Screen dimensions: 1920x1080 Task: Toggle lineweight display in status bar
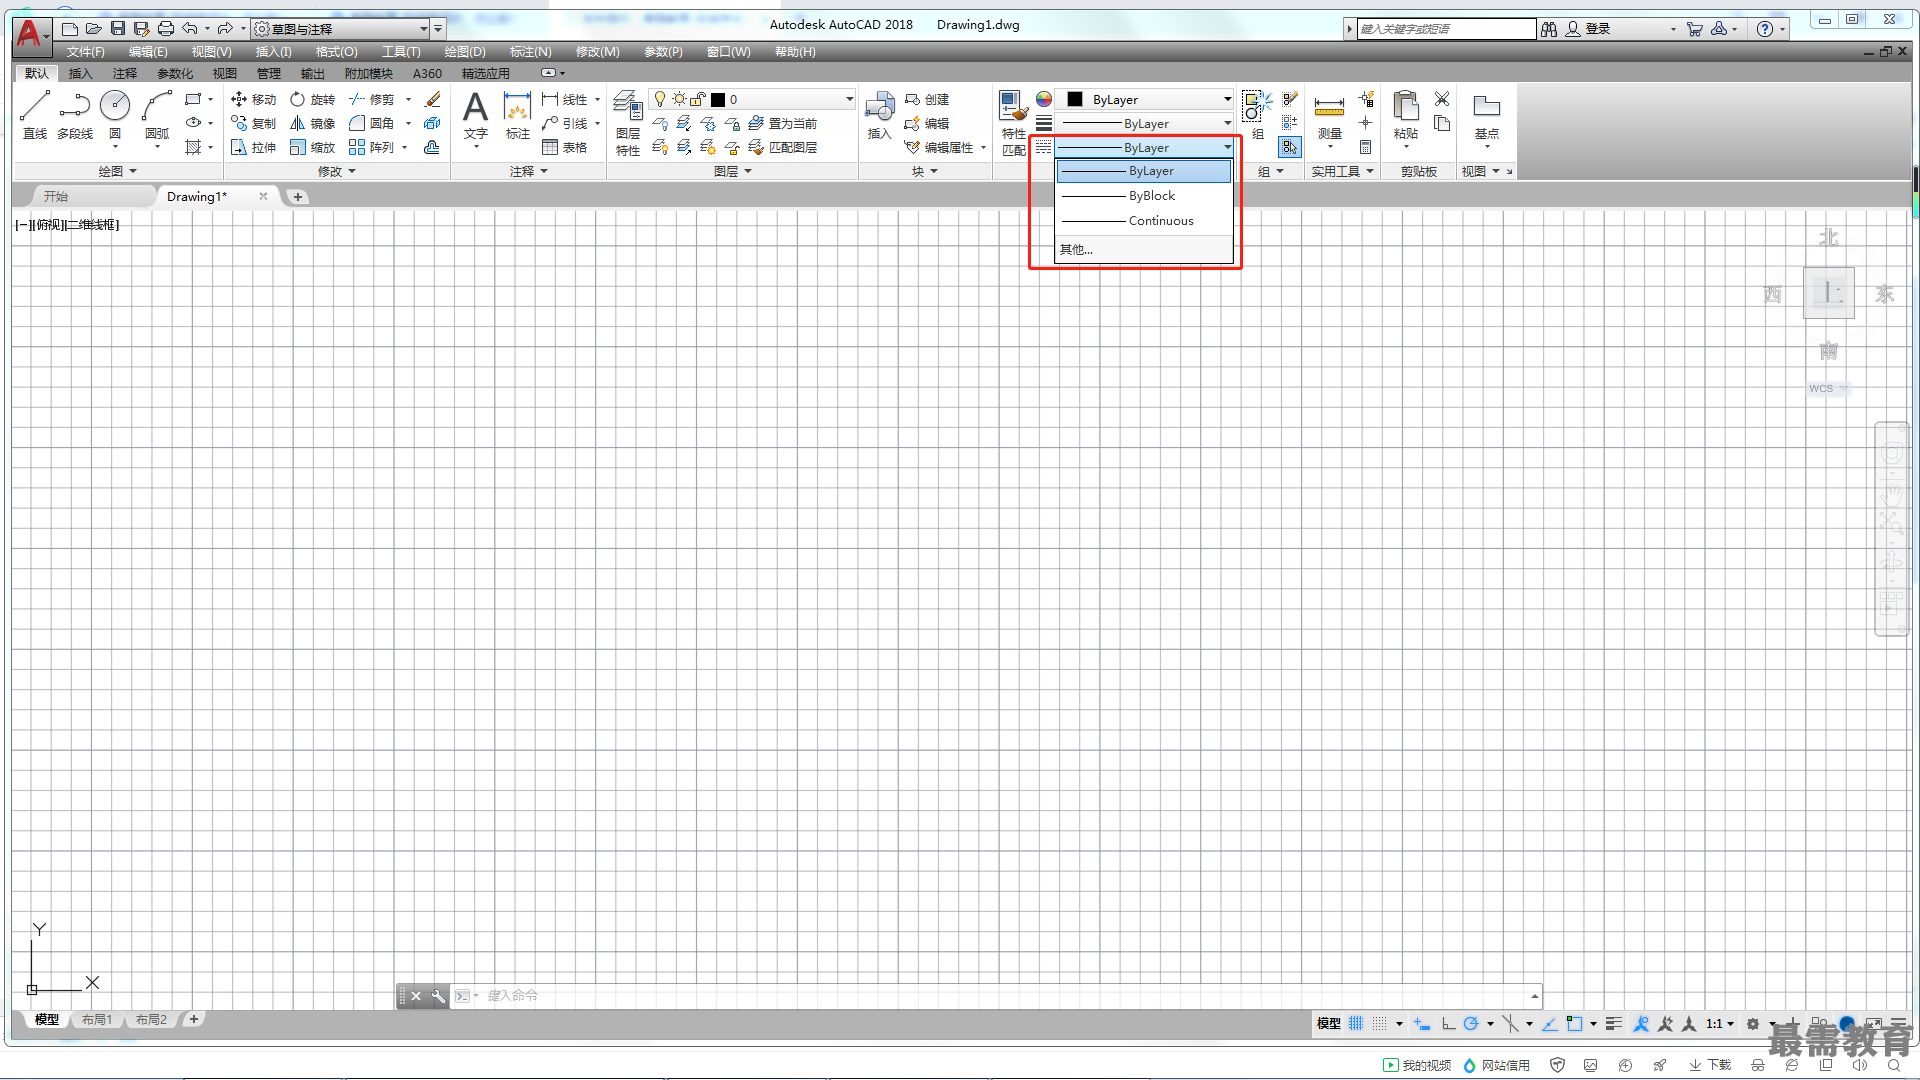click(x=1614, y=1023)
